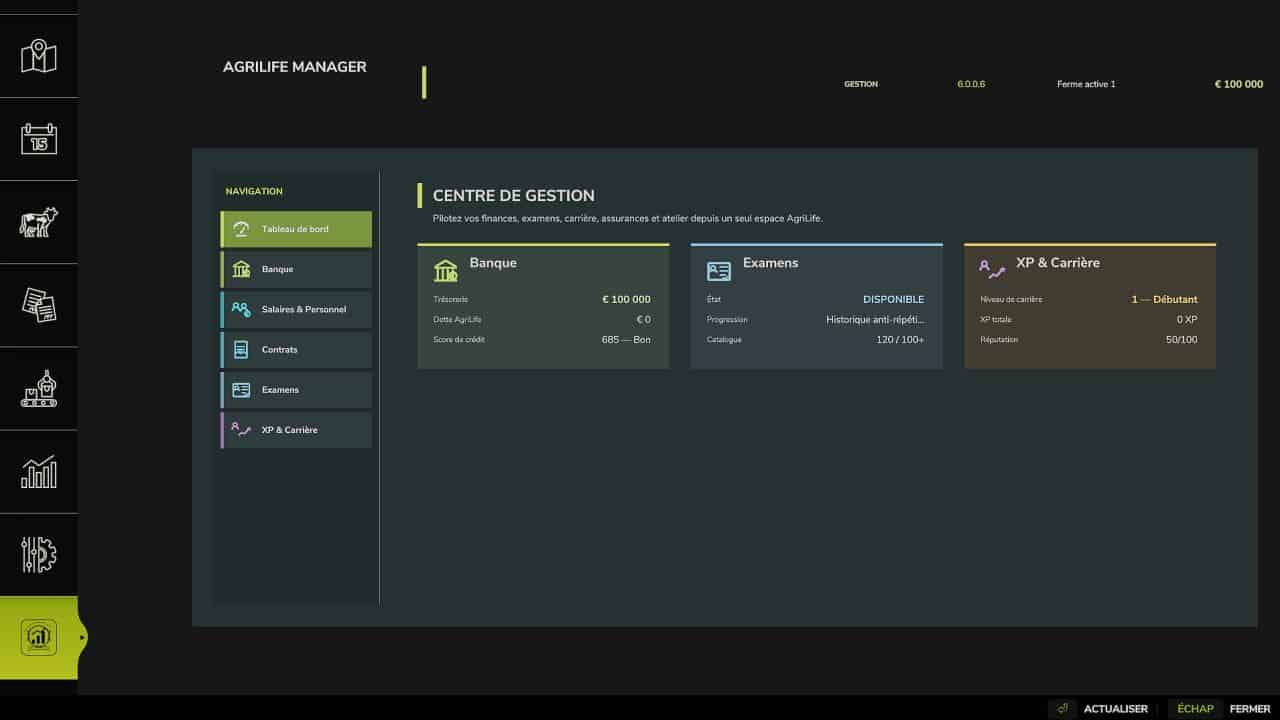Screen dimensions: 1280x720
Task: Click Dette AgriLife € 0 value
Action: 643,320
